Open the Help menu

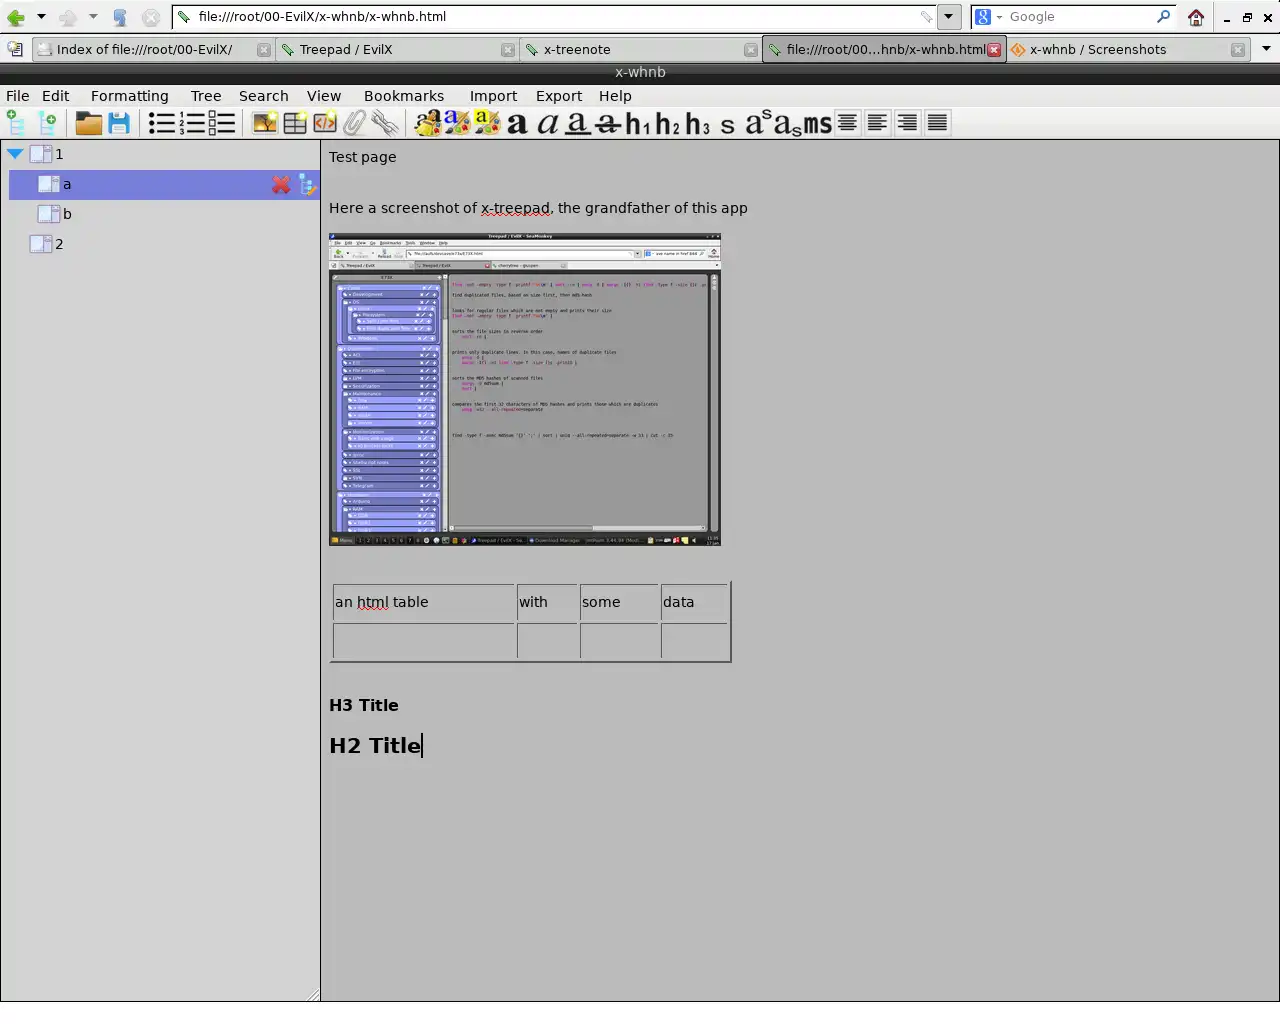click(615, 96)
